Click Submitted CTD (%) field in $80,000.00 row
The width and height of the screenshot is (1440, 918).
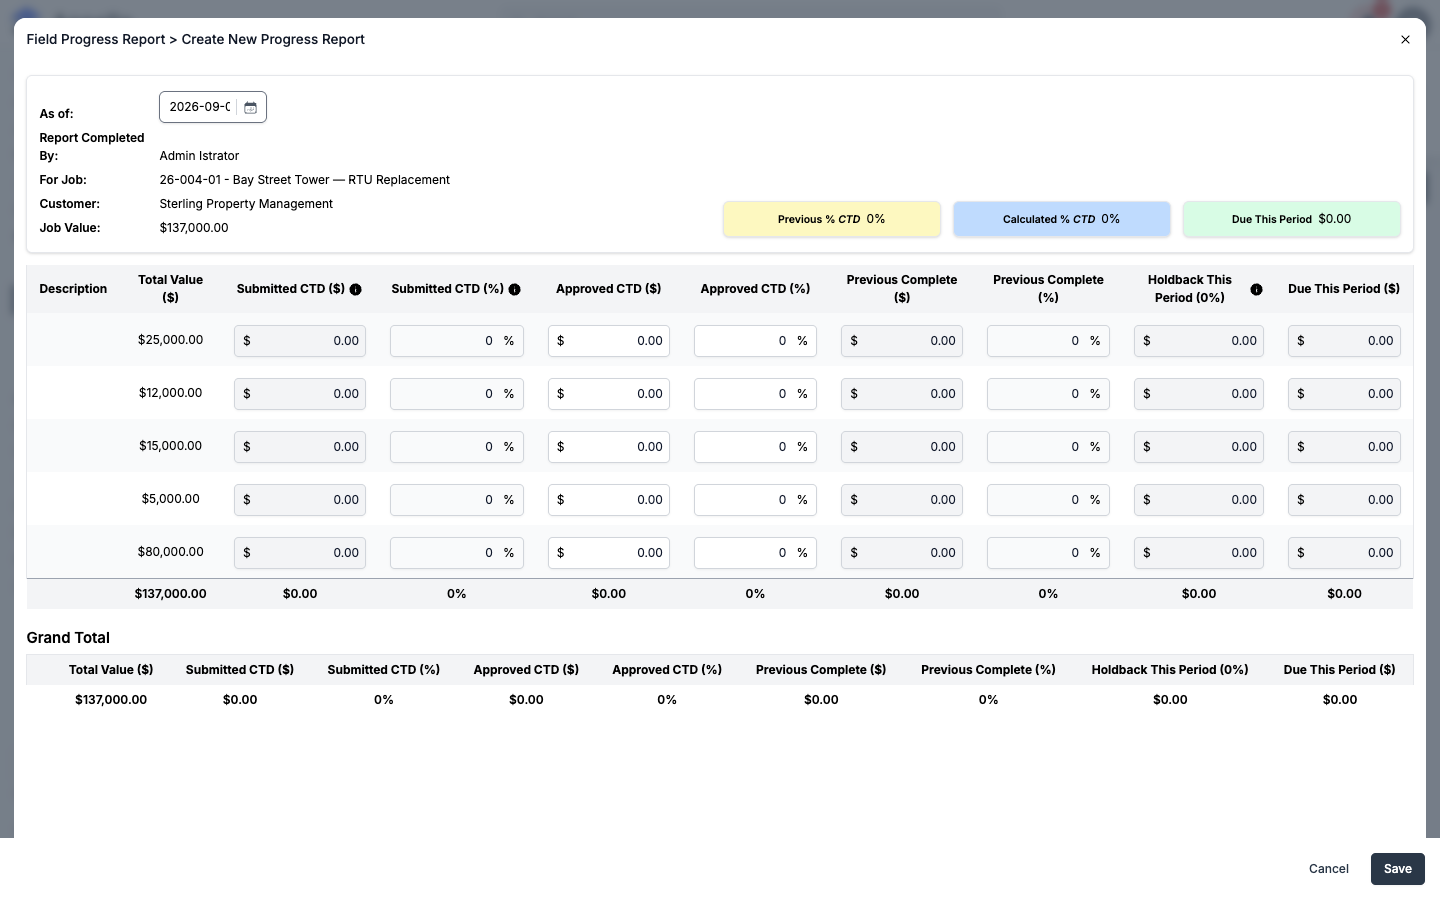coord(456,553)
